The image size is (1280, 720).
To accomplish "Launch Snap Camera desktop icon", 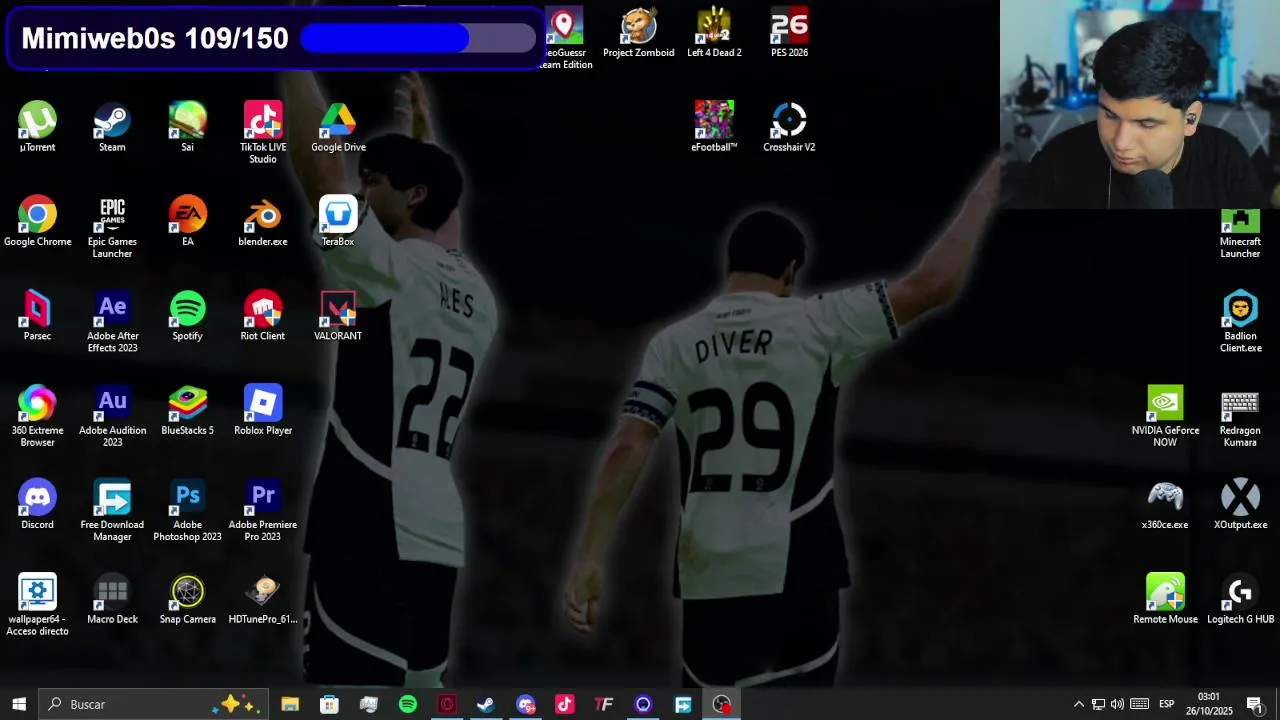I will [x=187, y=599].
